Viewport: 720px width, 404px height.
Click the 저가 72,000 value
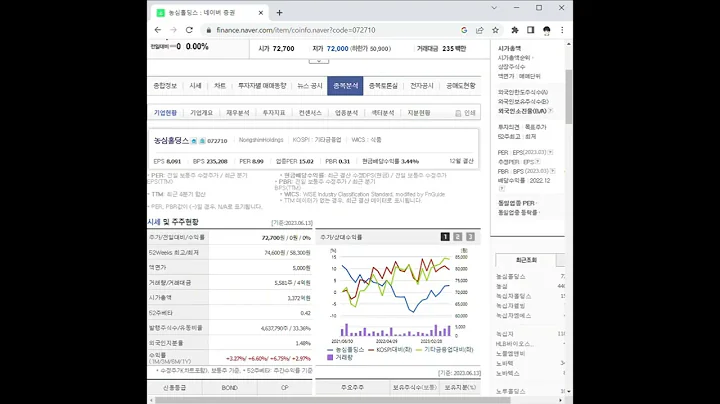(338, 49)
